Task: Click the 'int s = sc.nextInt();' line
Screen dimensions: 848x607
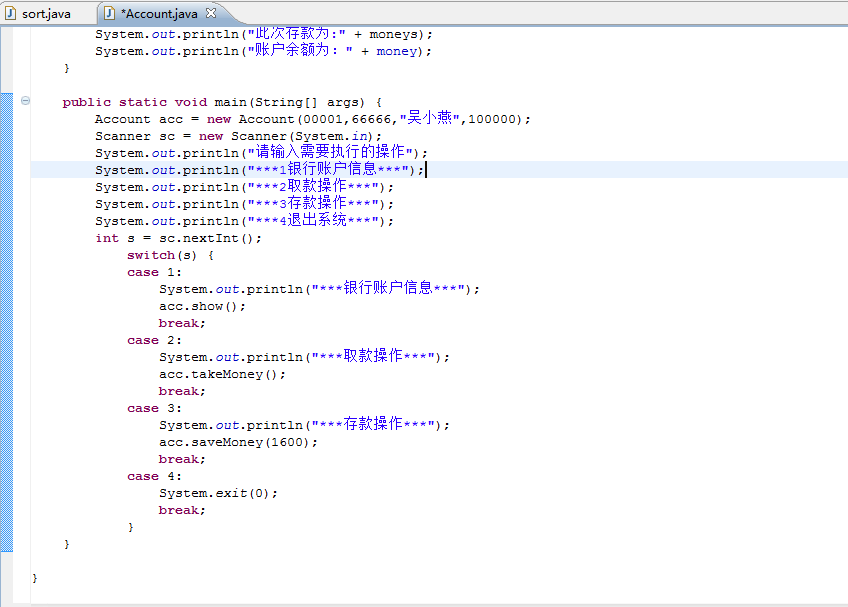Action: (178, 239)
